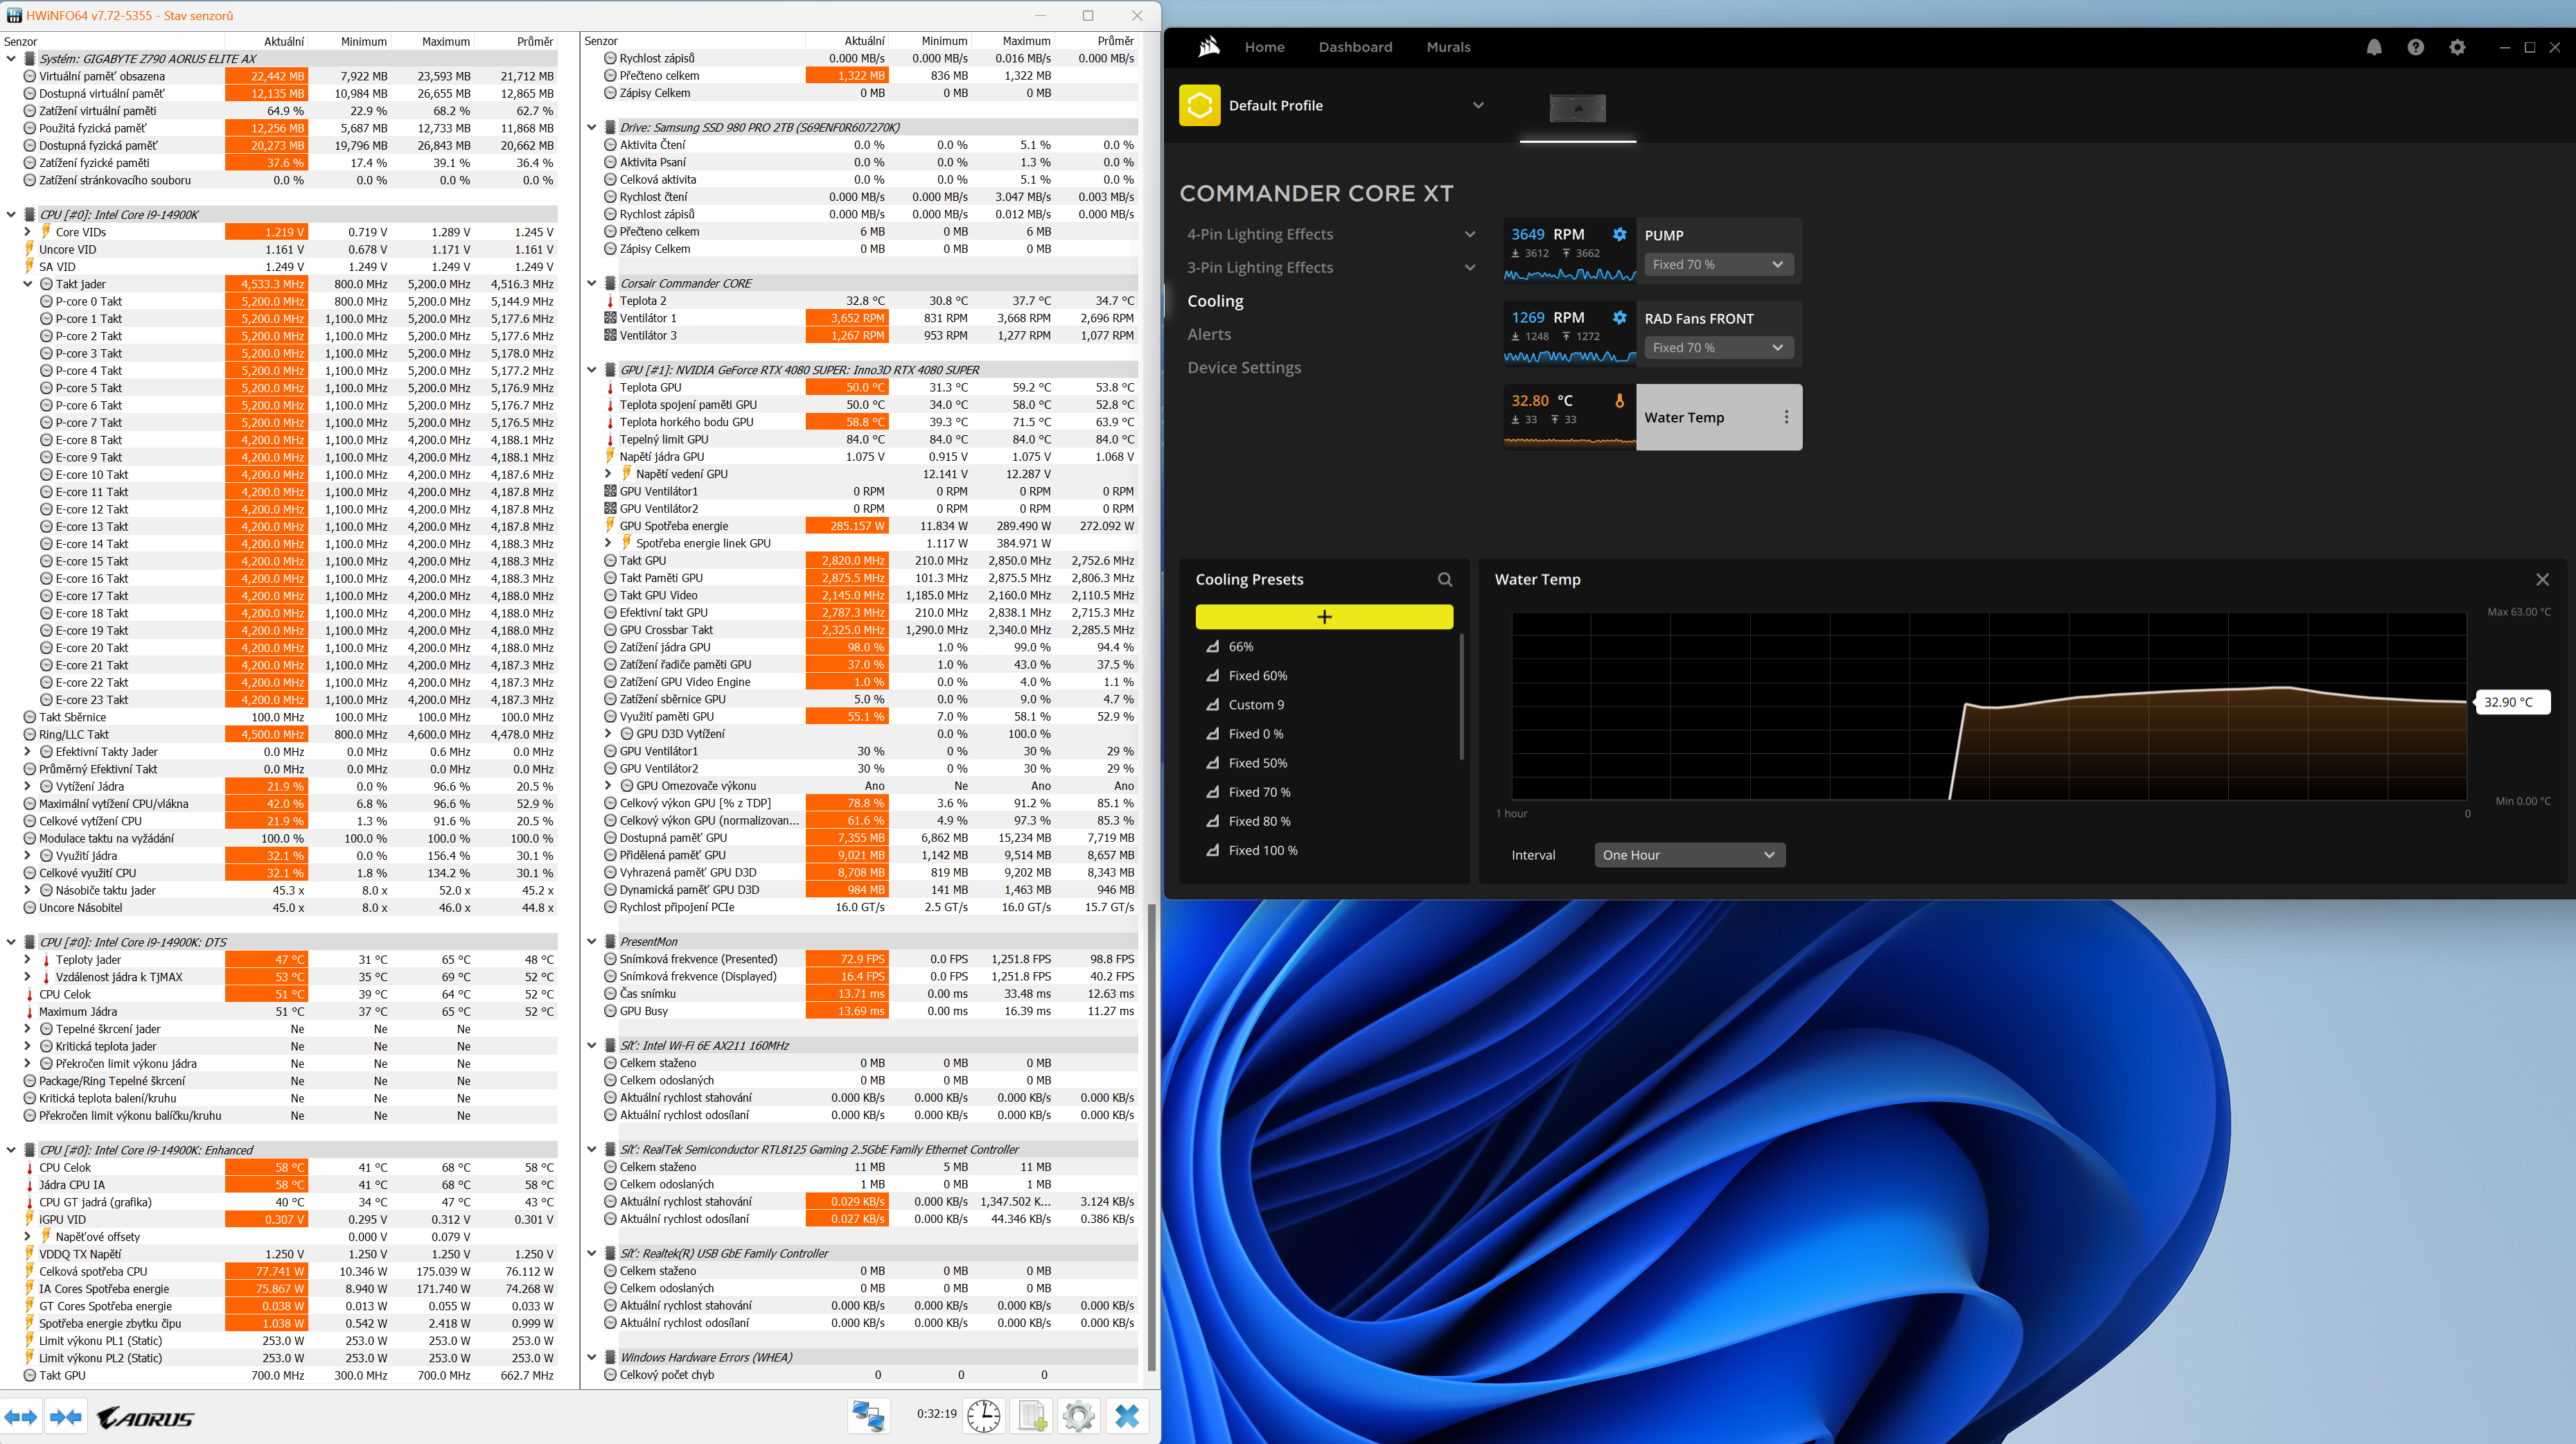Viewport: 2576px width, 1444px height.
Task: Open the Default Profile dropdown
Action: pos(1478,105)
